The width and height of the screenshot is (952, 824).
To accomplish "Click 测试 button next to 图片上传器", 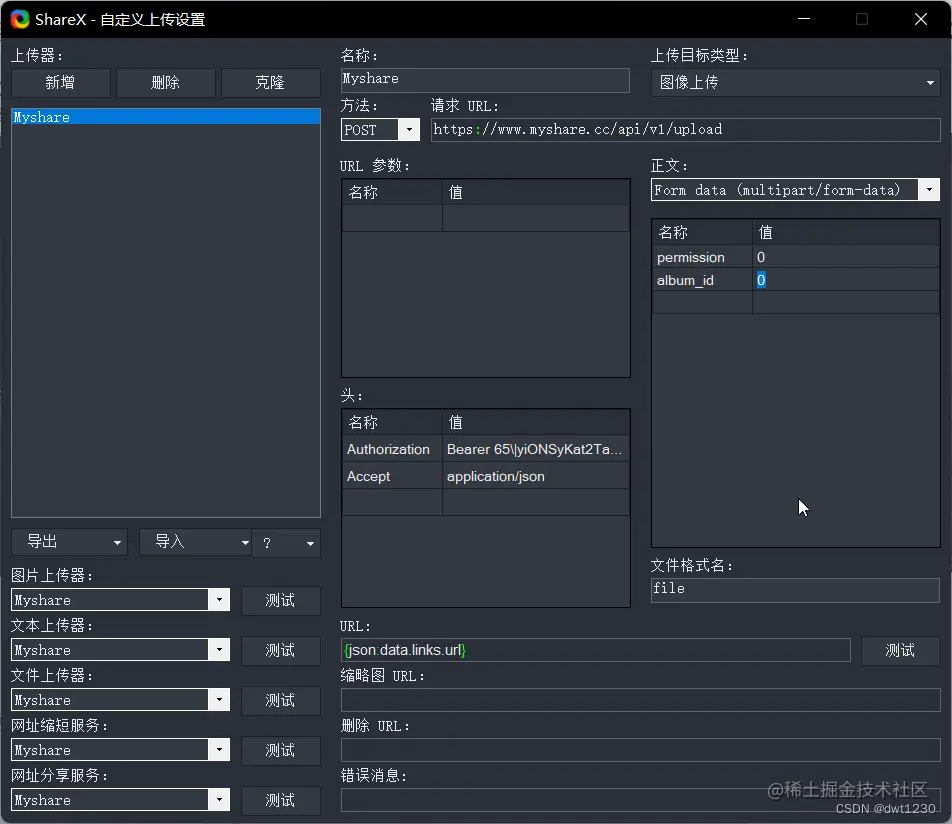I will coord(280,601).
